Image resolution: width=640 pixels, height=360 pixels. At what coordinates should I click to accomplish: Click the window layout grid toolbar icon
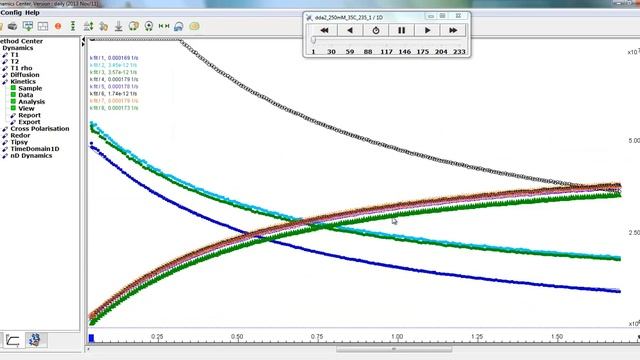tap(43, 27)
